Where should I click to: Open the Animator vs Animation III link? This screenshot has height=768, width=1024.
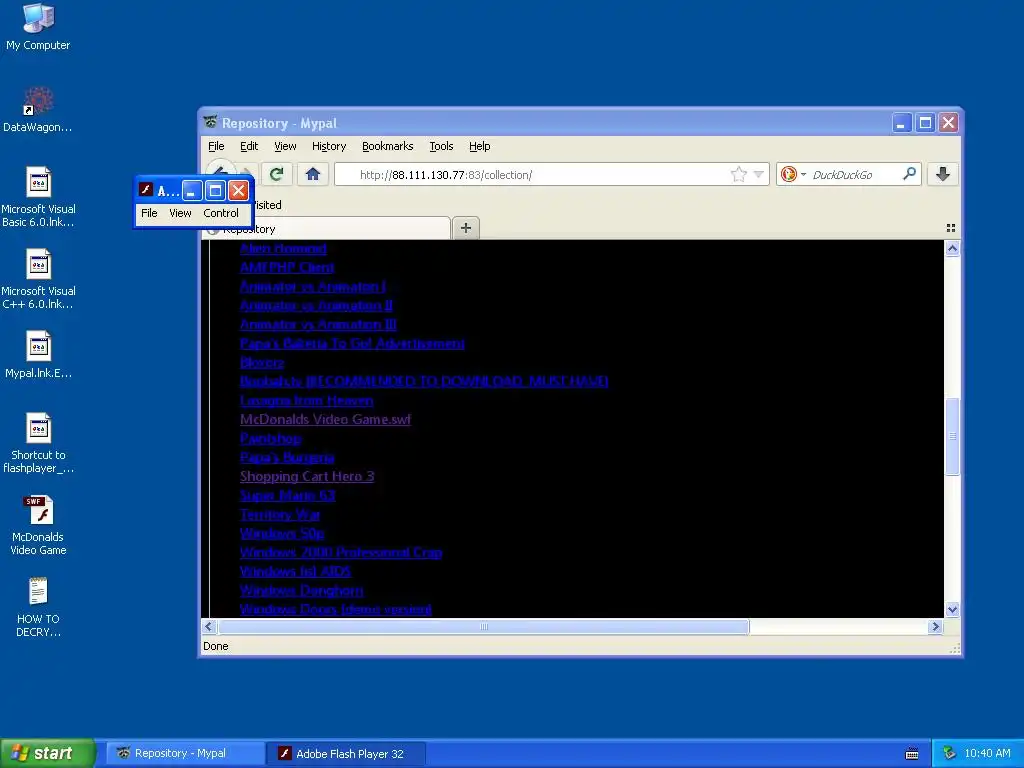318,324
